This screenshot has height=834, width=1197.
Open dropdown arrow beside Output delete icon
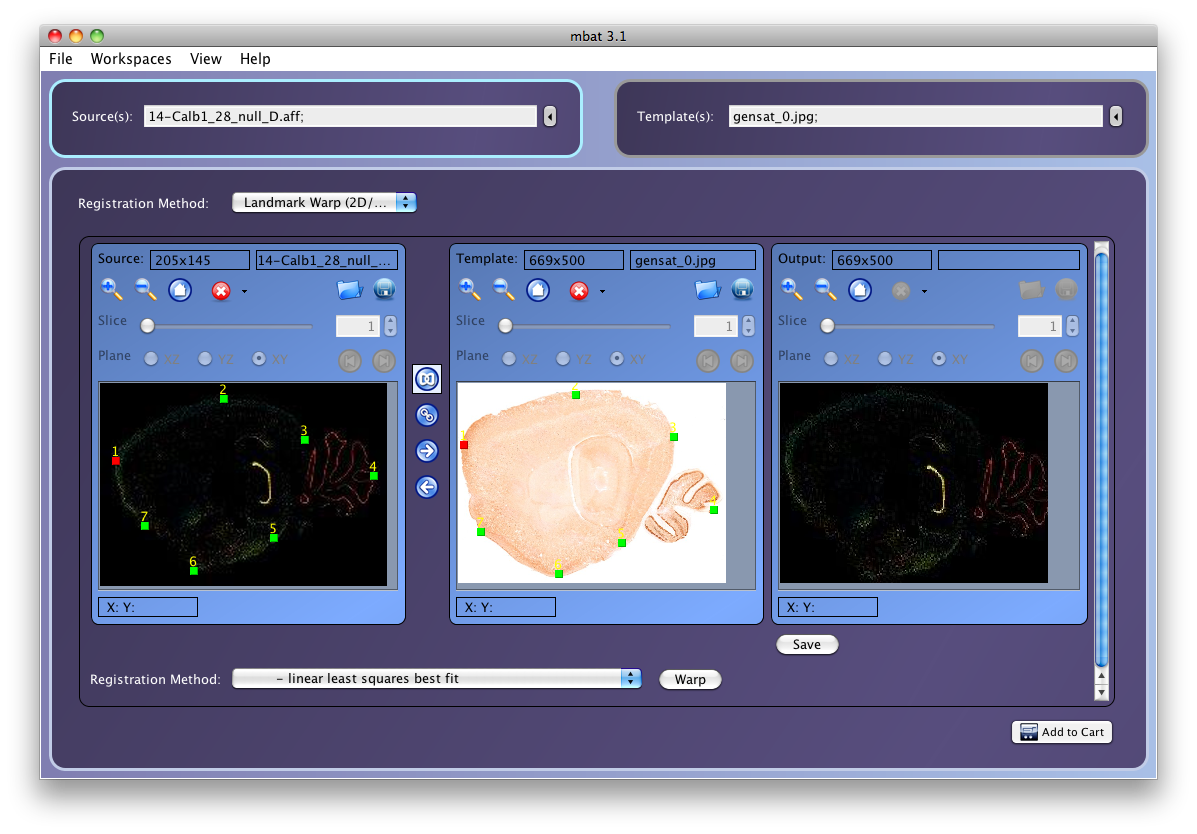(x=924, y=291)
